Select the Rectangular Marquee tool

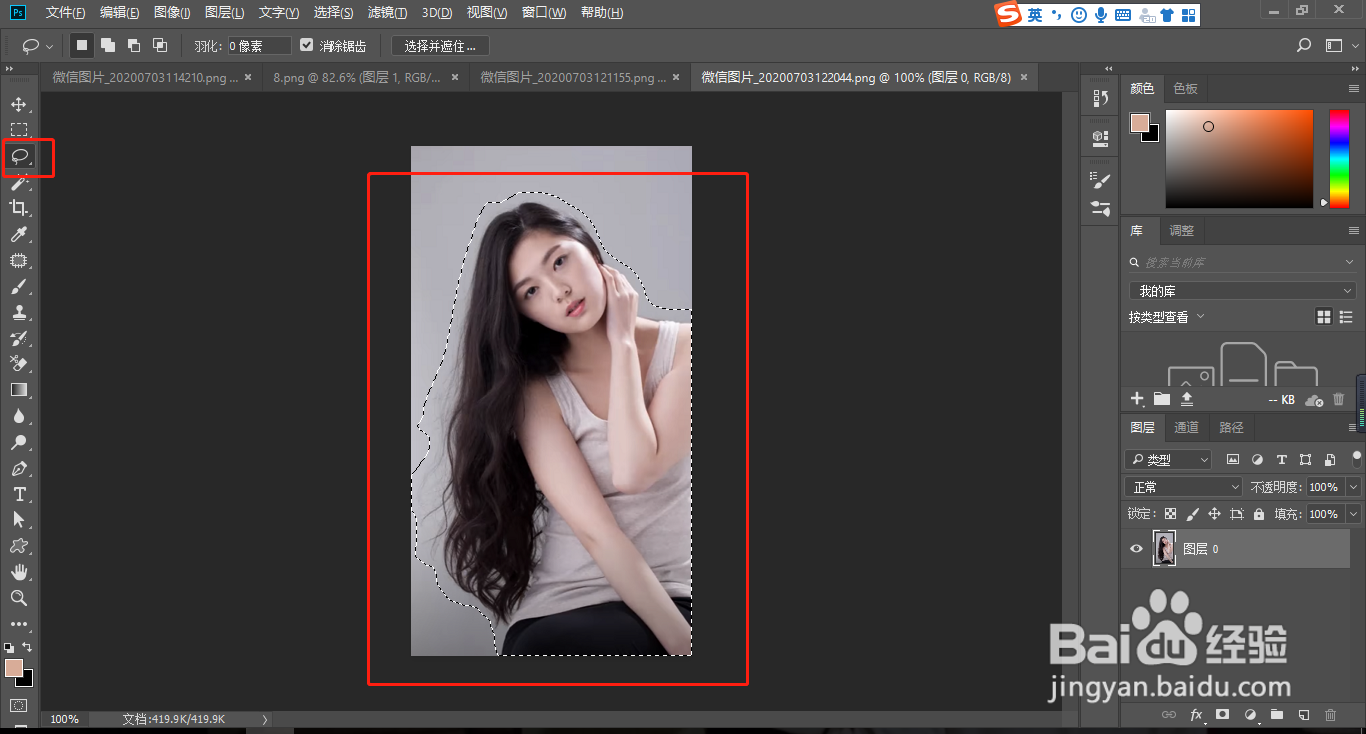click(x=18, y=130)
